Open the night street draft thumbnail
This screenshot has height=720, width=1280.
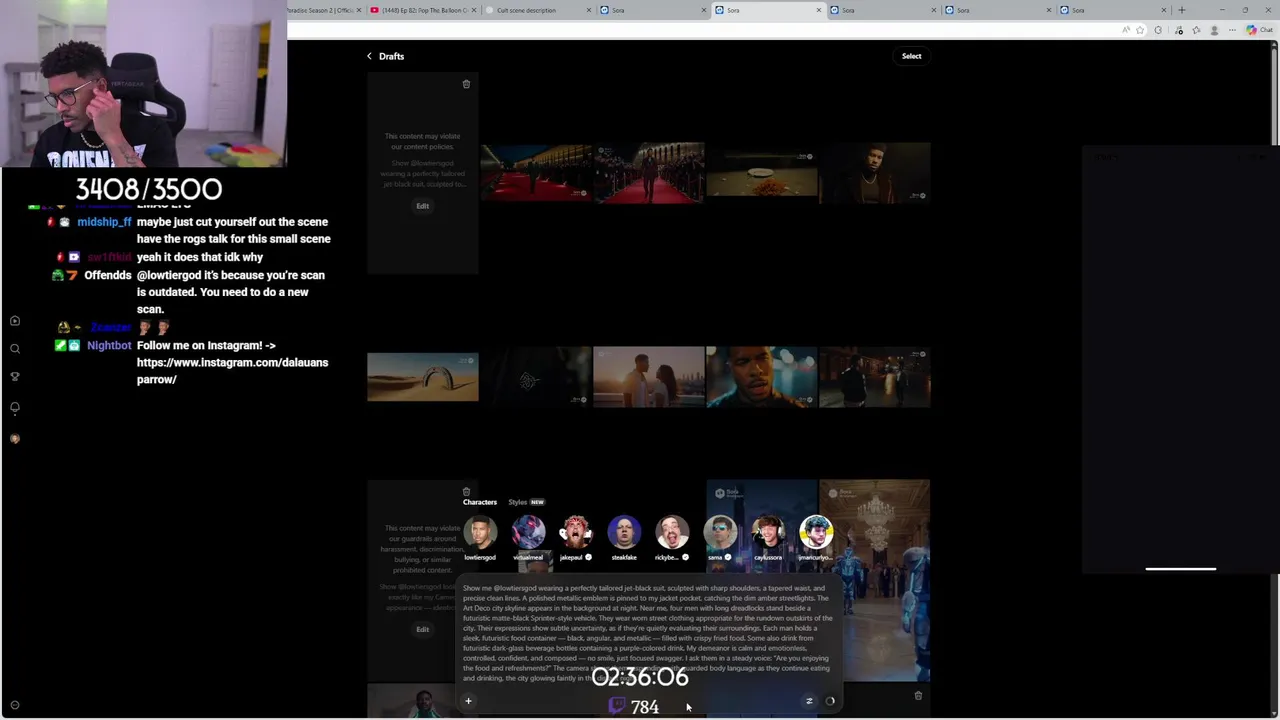[875, 377]
